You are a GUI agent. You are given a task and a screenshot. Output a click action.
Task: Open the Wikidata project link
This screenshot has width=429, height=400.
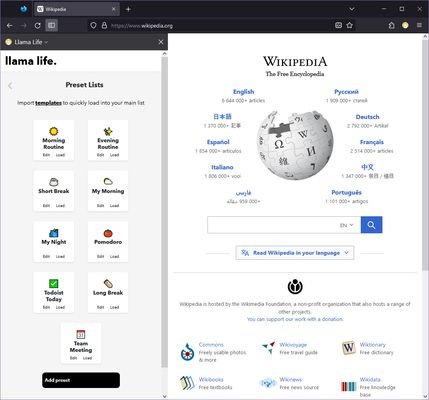point(370,379)
